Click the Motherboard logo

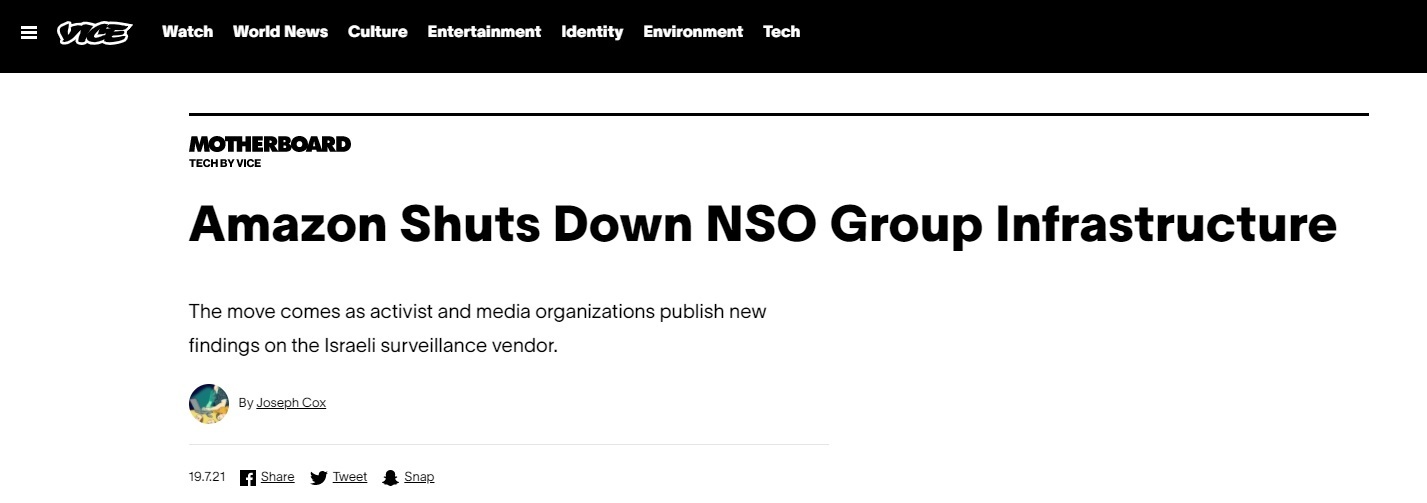[270, 144]
